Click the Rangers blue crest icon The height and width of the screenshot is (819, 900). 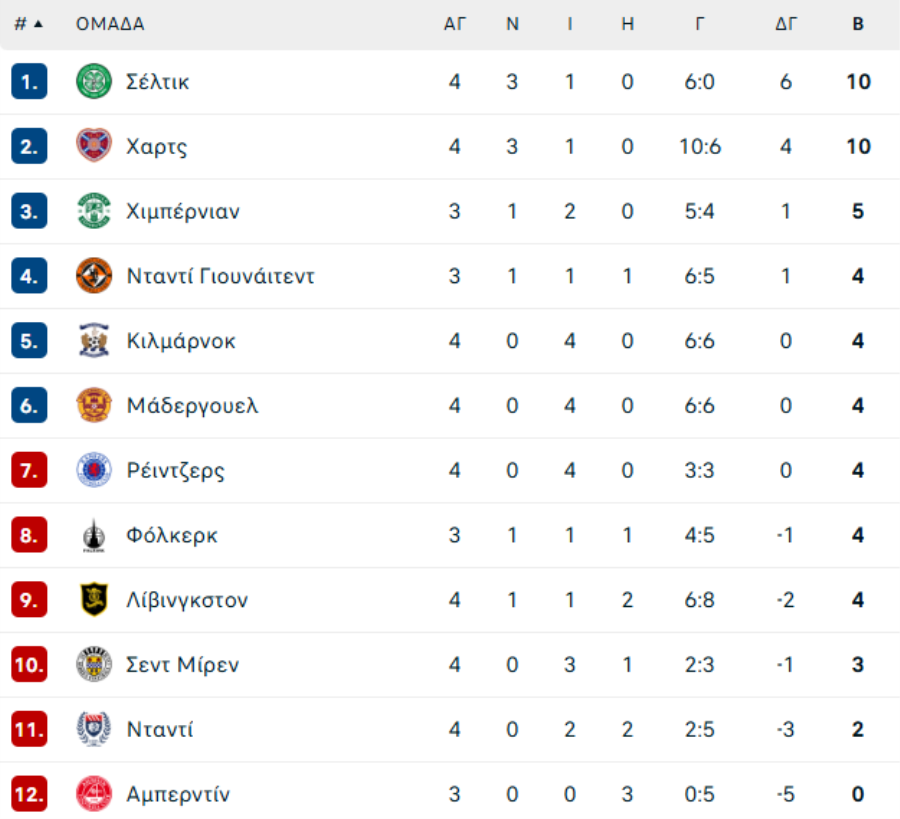pos(94,470)
